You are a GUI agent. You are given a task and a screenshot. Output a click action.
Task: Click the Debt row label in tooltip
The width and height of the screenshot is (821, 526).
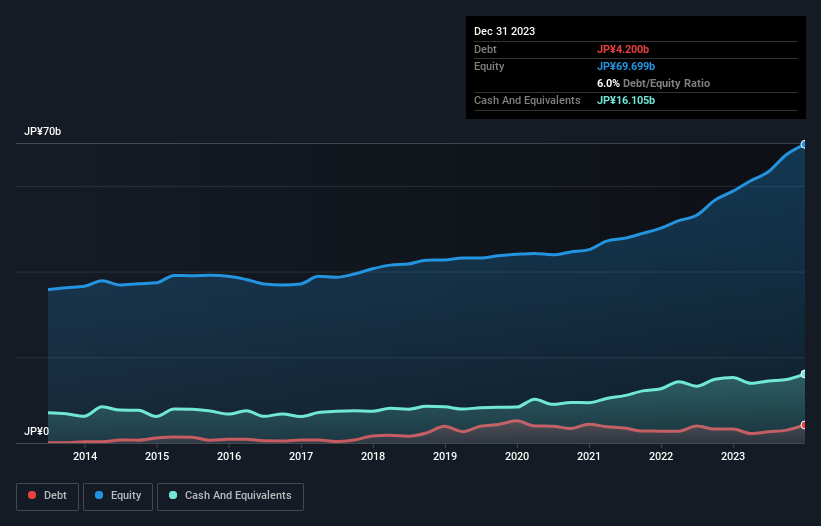pyautogui.click(x=485, y=49)
